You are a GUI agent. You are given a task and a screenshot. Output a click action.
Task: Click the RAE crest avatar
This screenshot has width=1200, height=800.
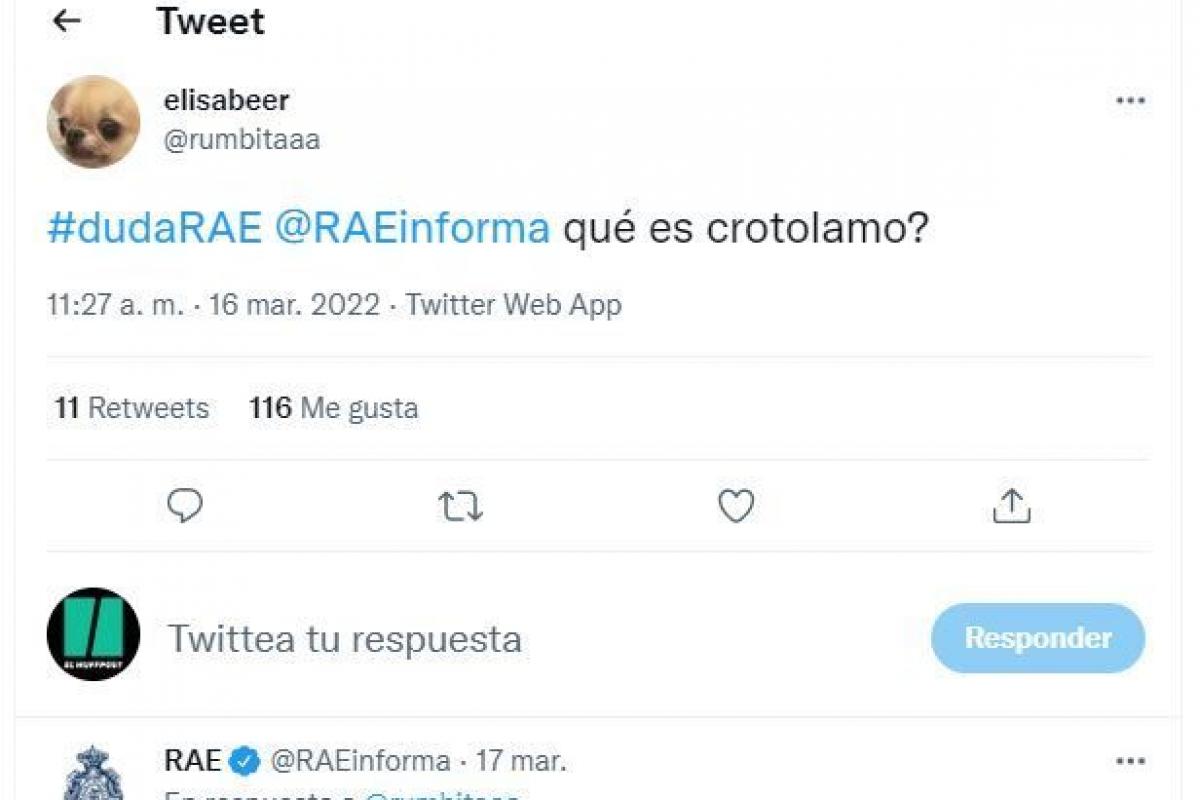(93, 773)
